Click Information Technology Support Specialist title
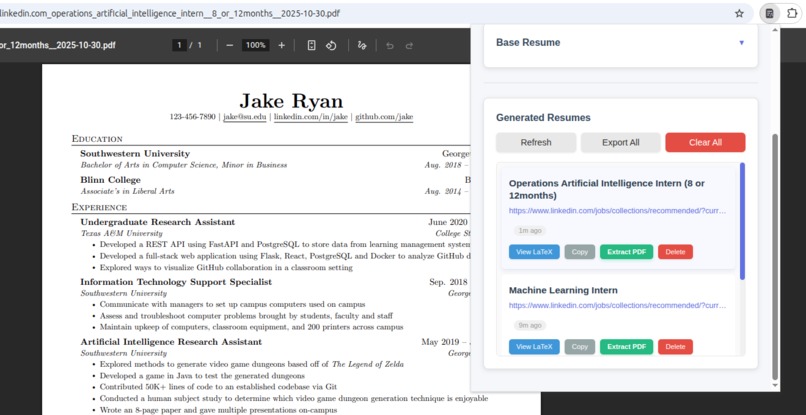 176,282
